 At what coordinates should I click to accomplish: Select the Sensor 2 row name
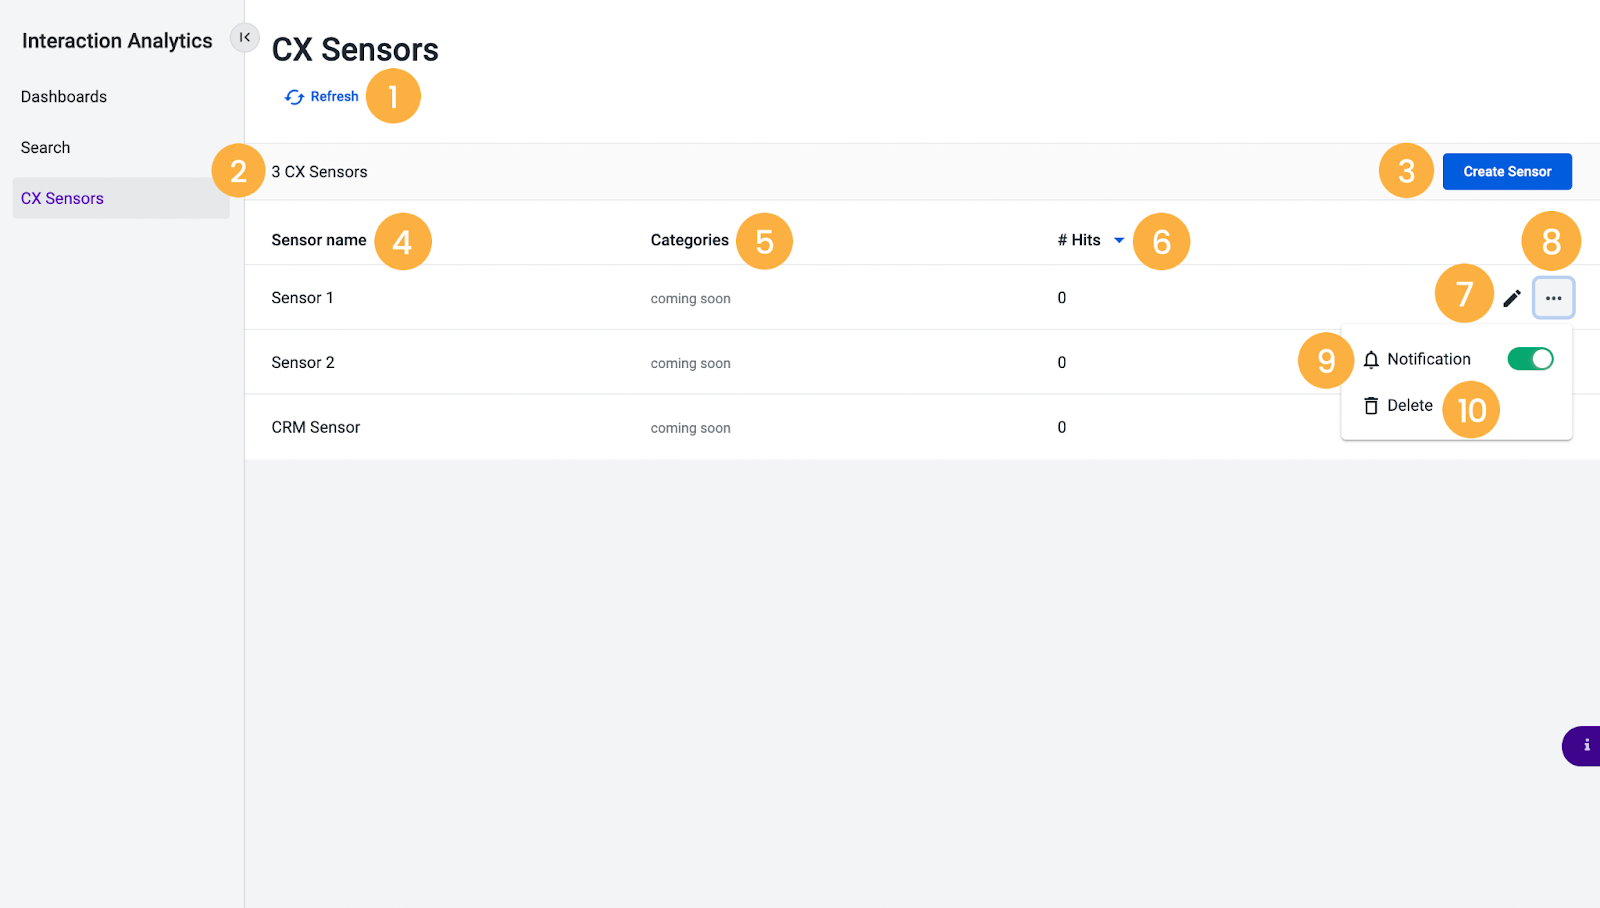tap(303, 363)
